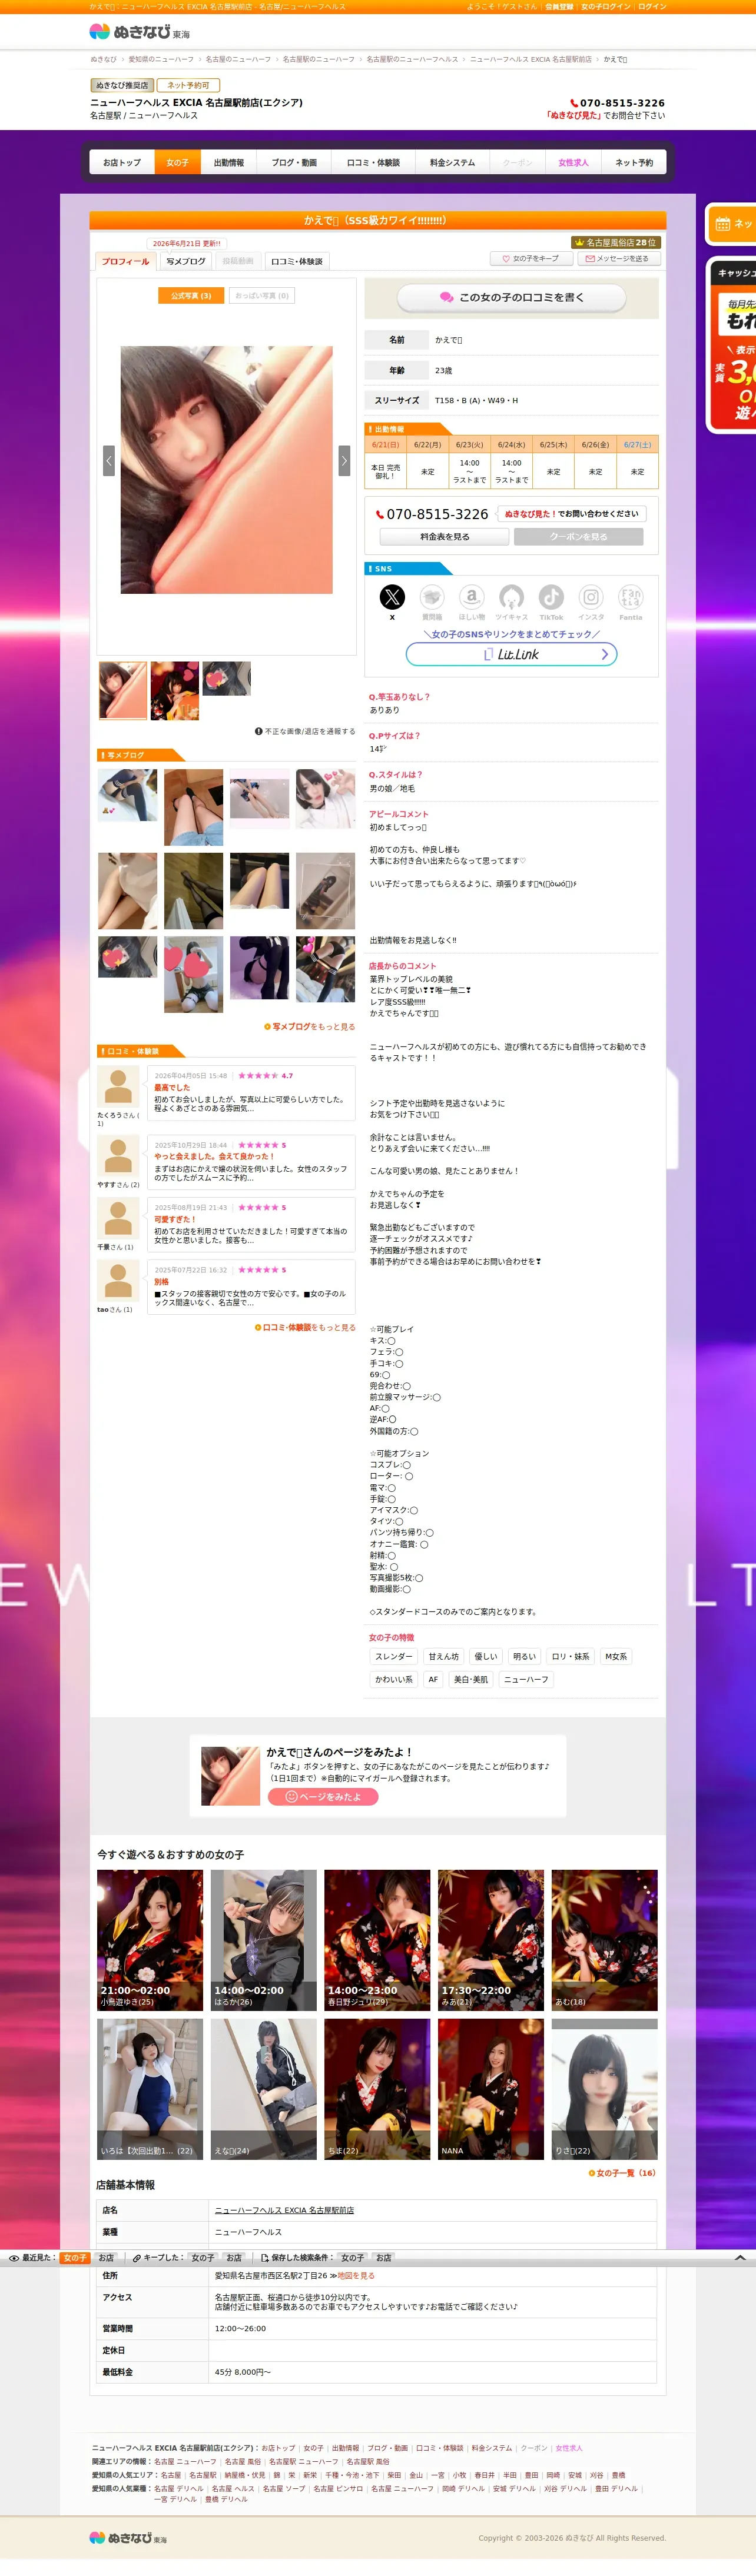
Task: Open the X social media icon
Action: pyautogui.click(x=392, y=597)
